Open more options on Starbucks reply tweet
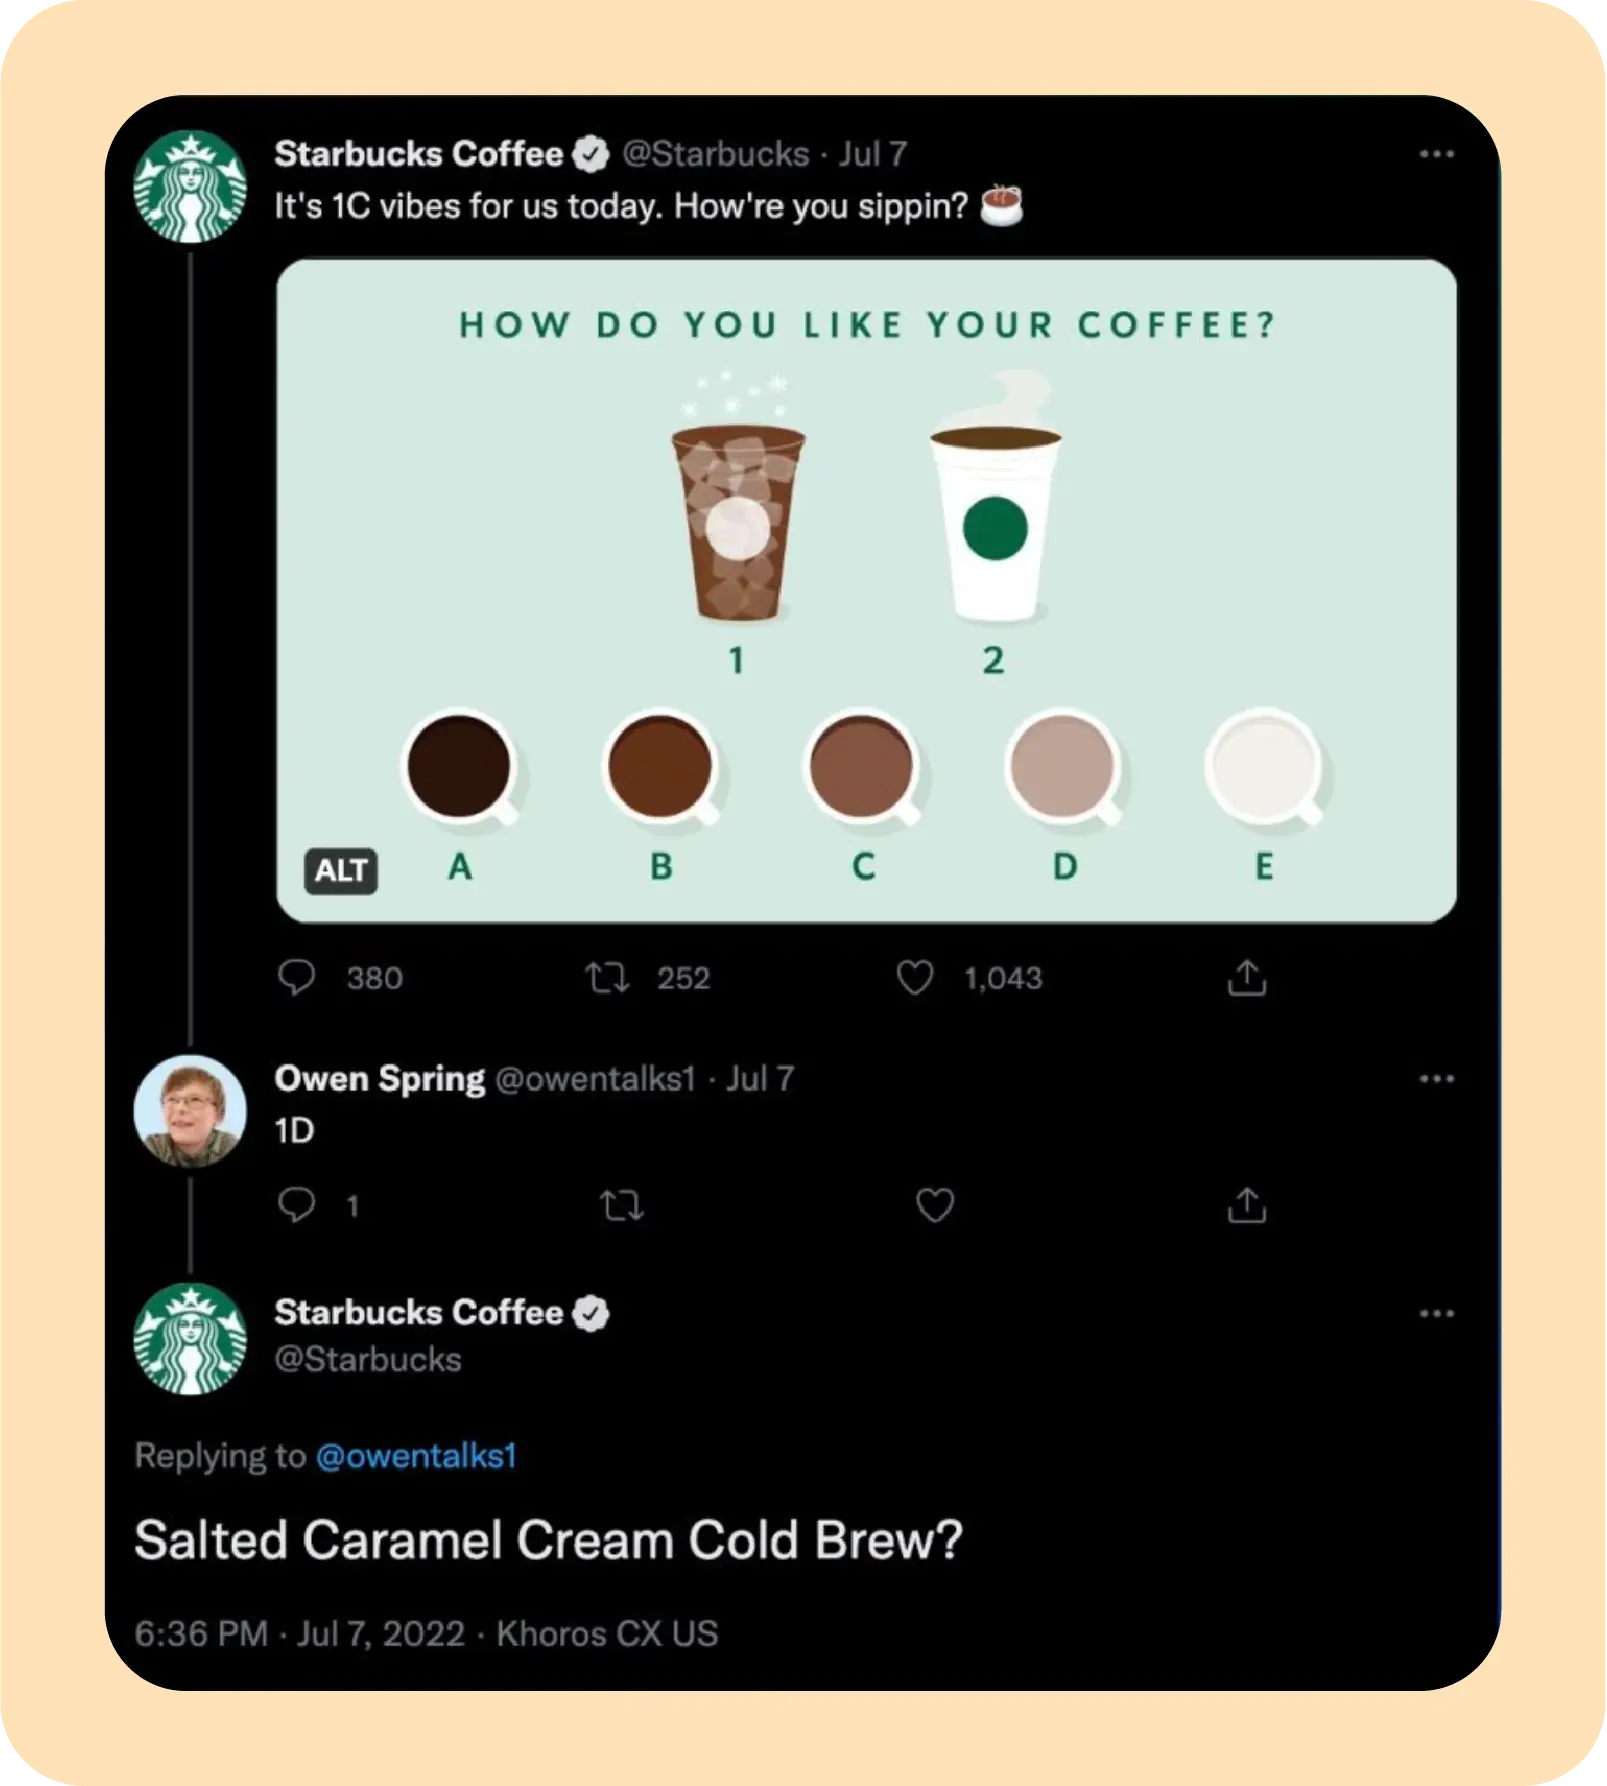1607x1786 pixels. coord(1436,1313)
